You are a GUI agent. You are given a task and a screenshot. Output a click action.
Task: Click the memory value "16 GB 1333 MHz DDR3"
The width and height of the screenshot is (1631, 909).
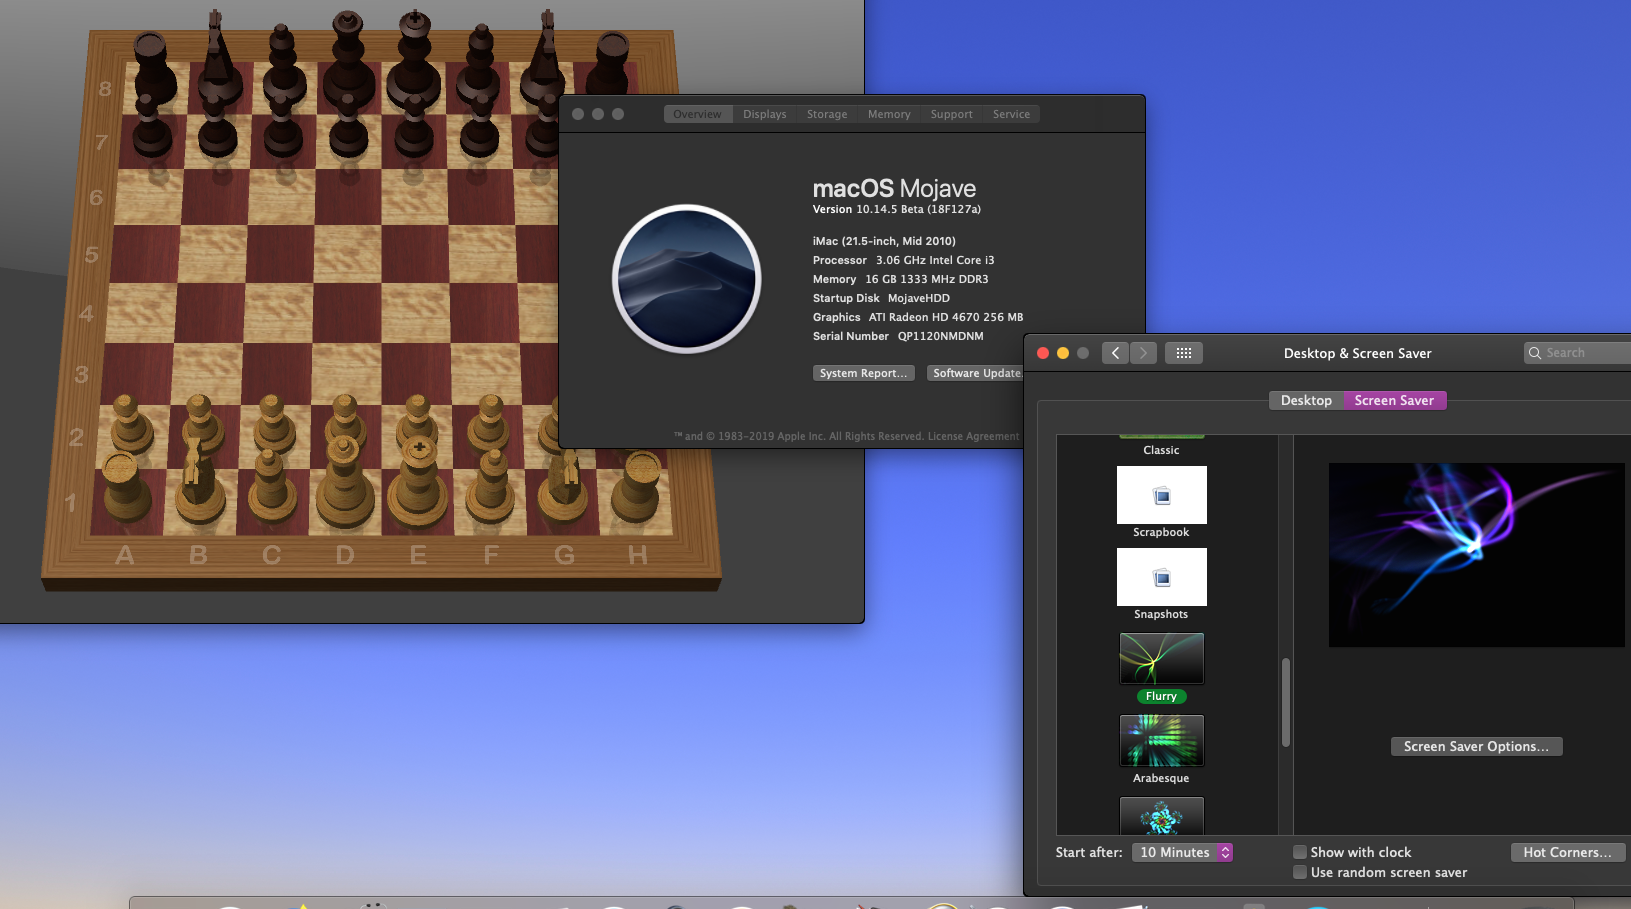[x=927, y=279]
